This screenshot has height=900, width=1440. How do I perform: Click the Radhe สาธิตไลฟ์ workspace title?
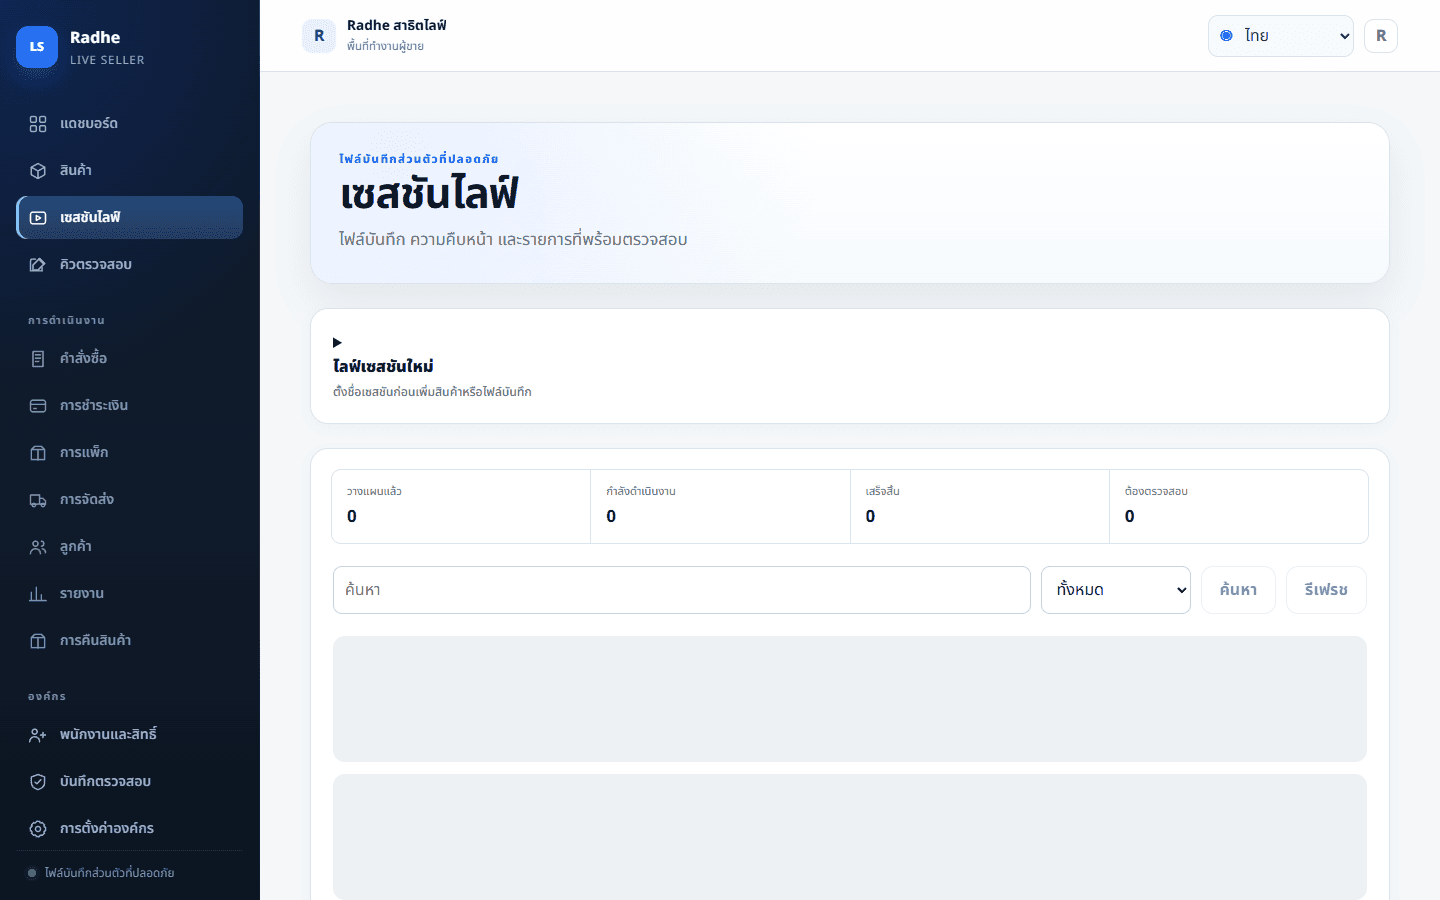tap(397, 26)
